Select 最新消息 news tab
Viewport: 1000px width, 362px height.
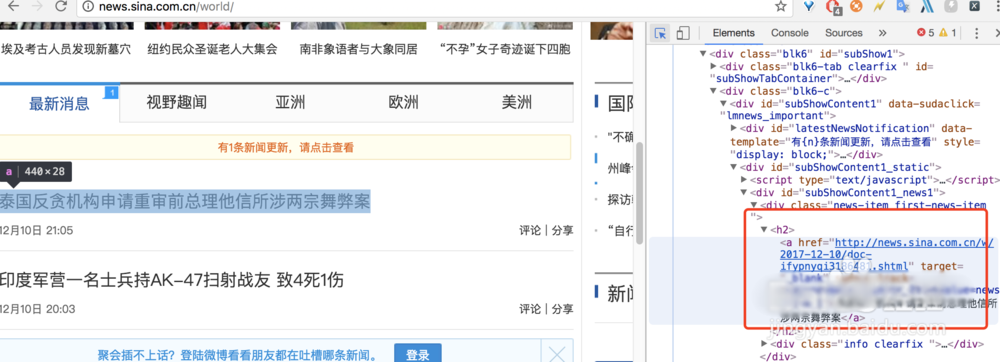pos(59,103)
